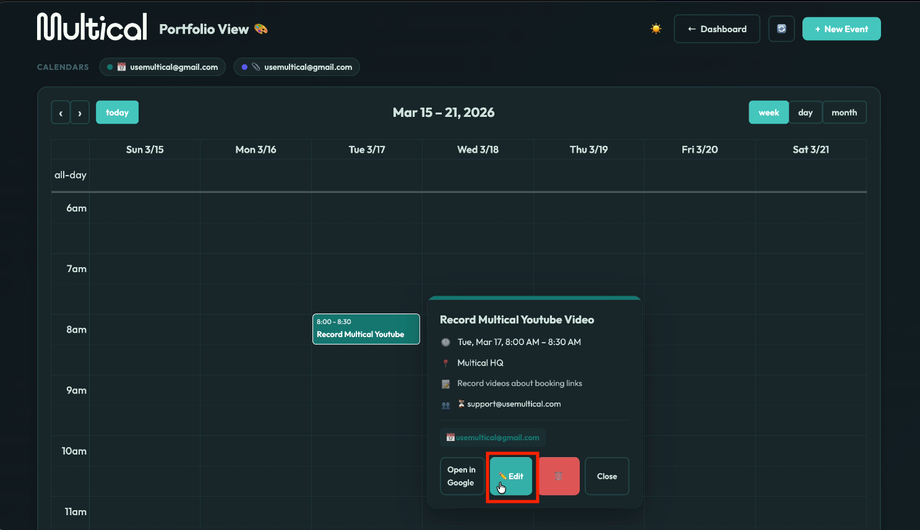Close the event details popup
Image resolution: width=920 pixels, height=530 pixels.
pos(607,476)
